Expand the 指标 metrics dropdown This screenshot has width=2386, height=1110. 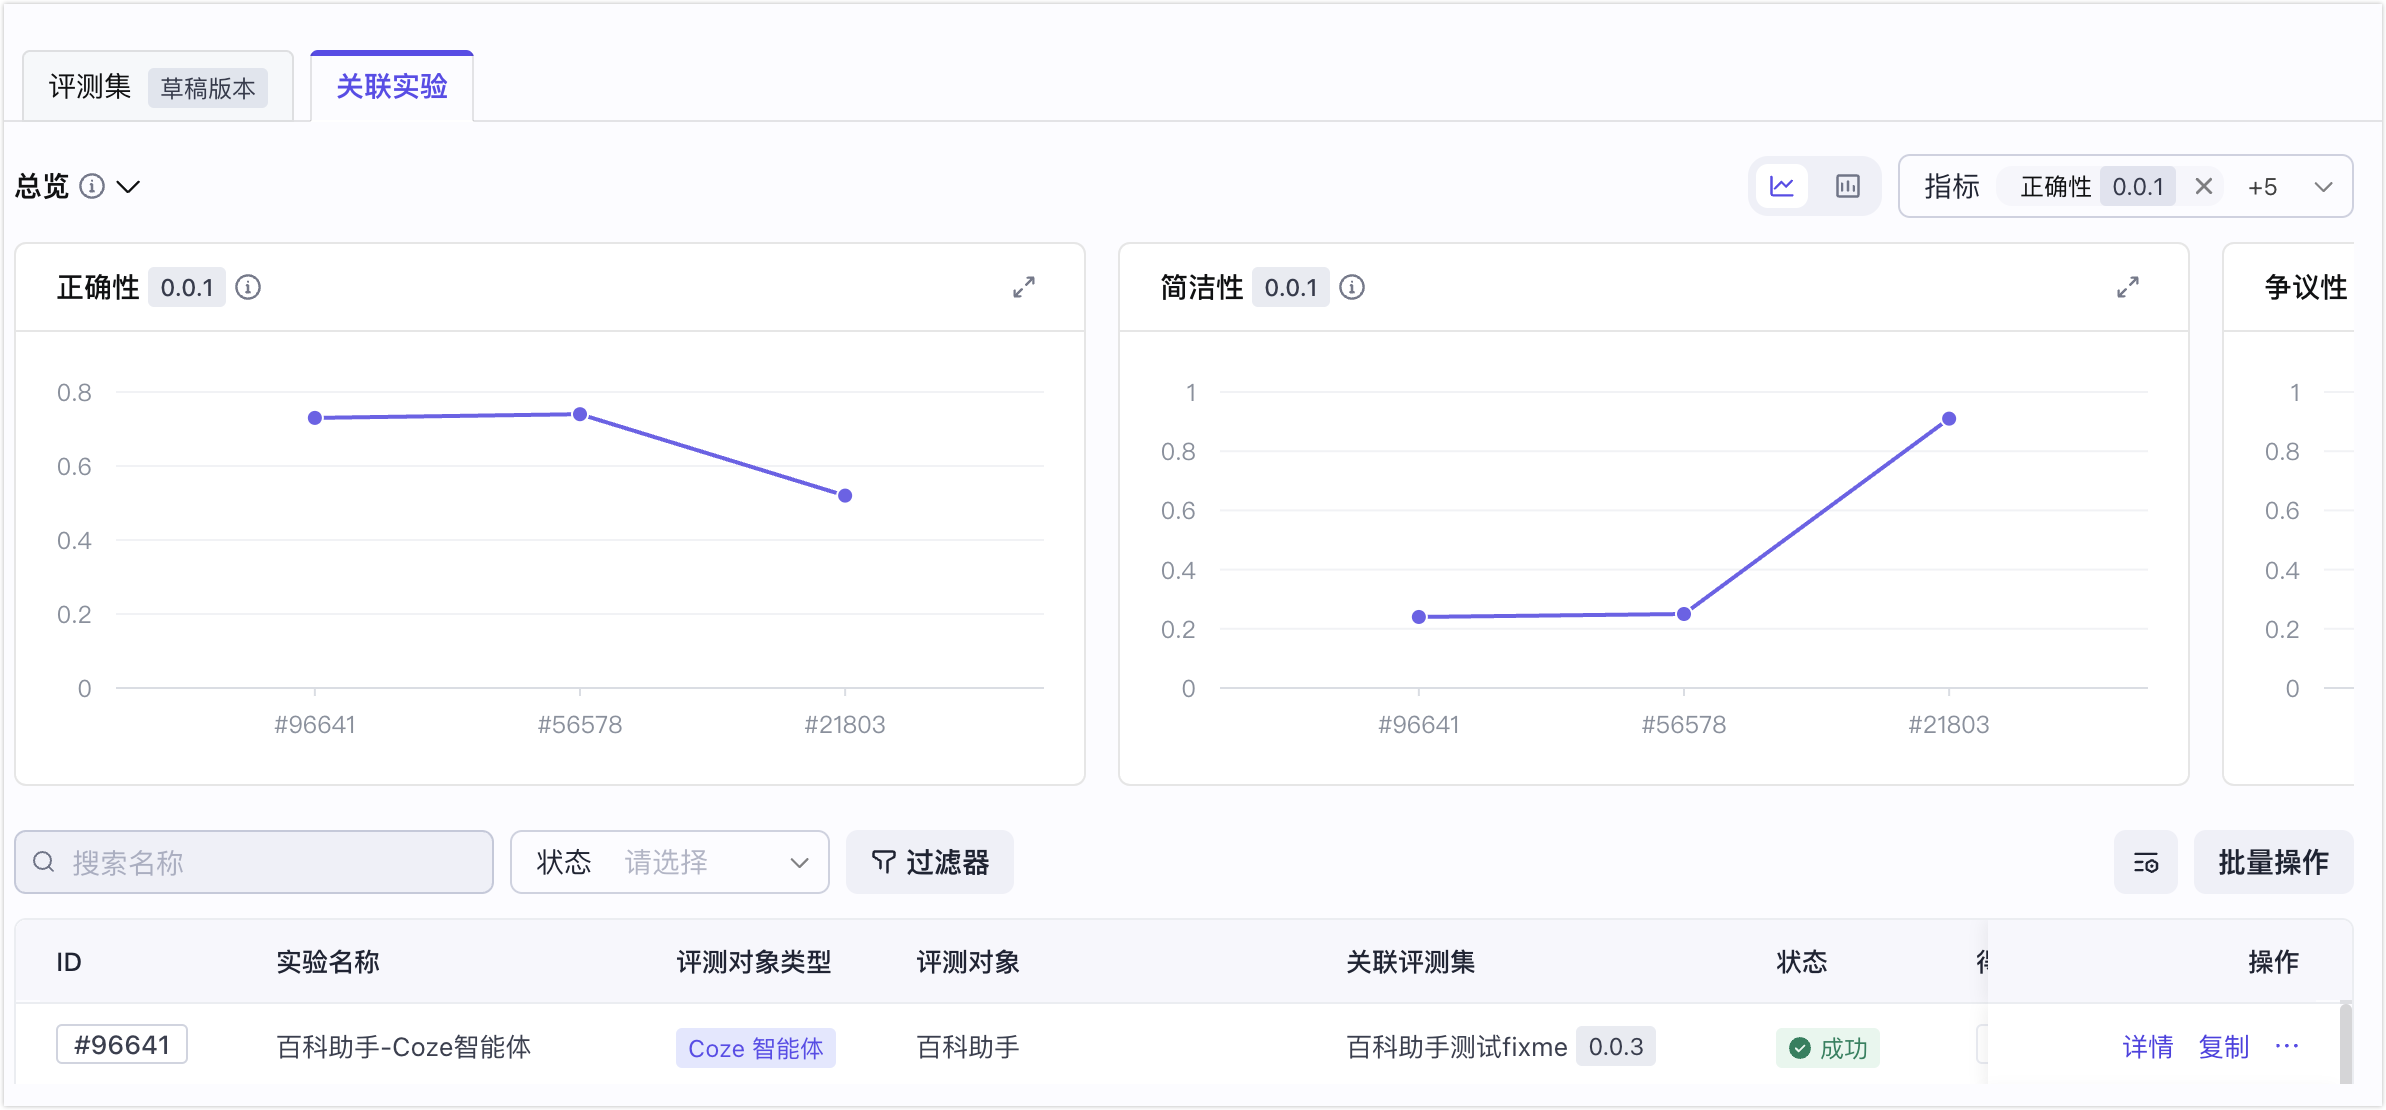[2324, 187]
